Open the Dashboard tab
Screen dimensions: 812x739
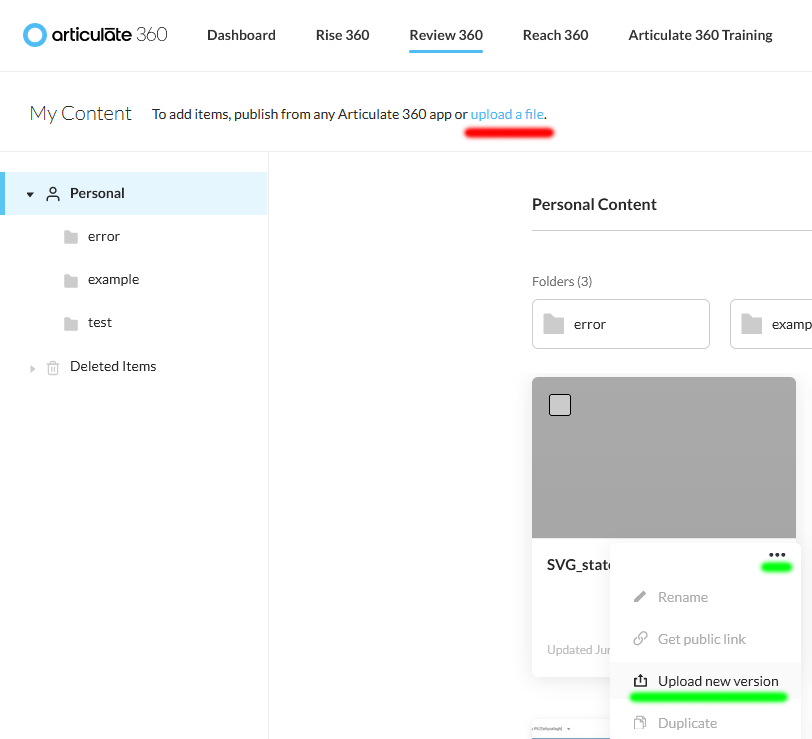coord(241,35)
